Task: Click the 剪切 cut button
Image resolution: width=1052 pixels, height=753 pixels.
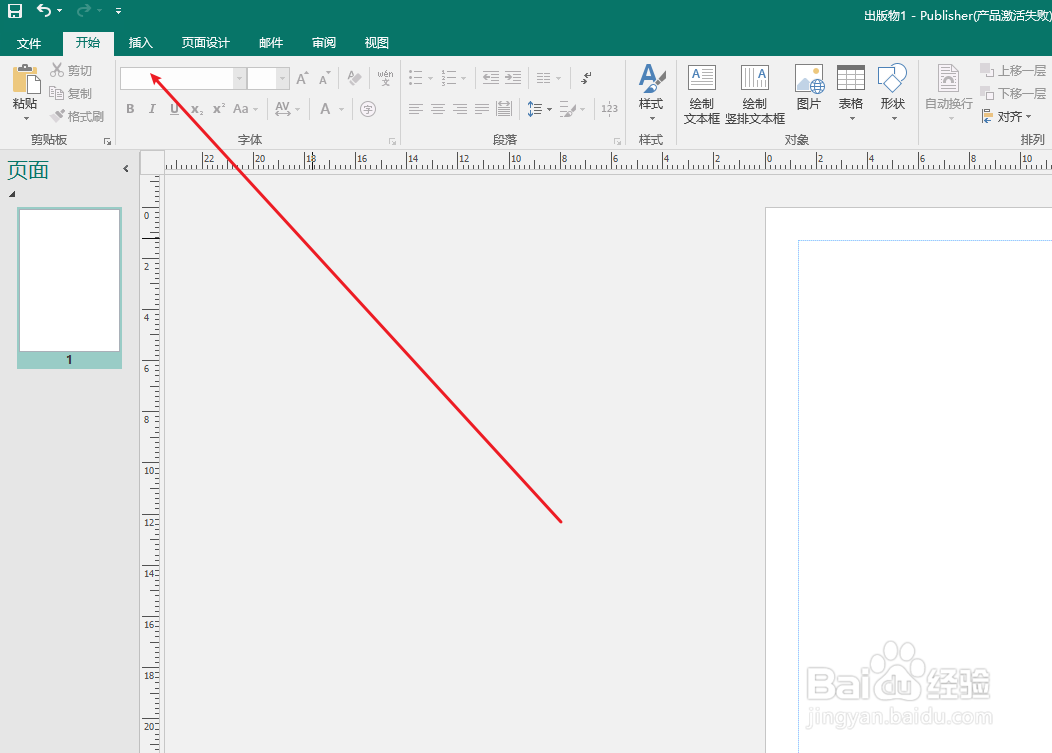Action: [71, 70]
